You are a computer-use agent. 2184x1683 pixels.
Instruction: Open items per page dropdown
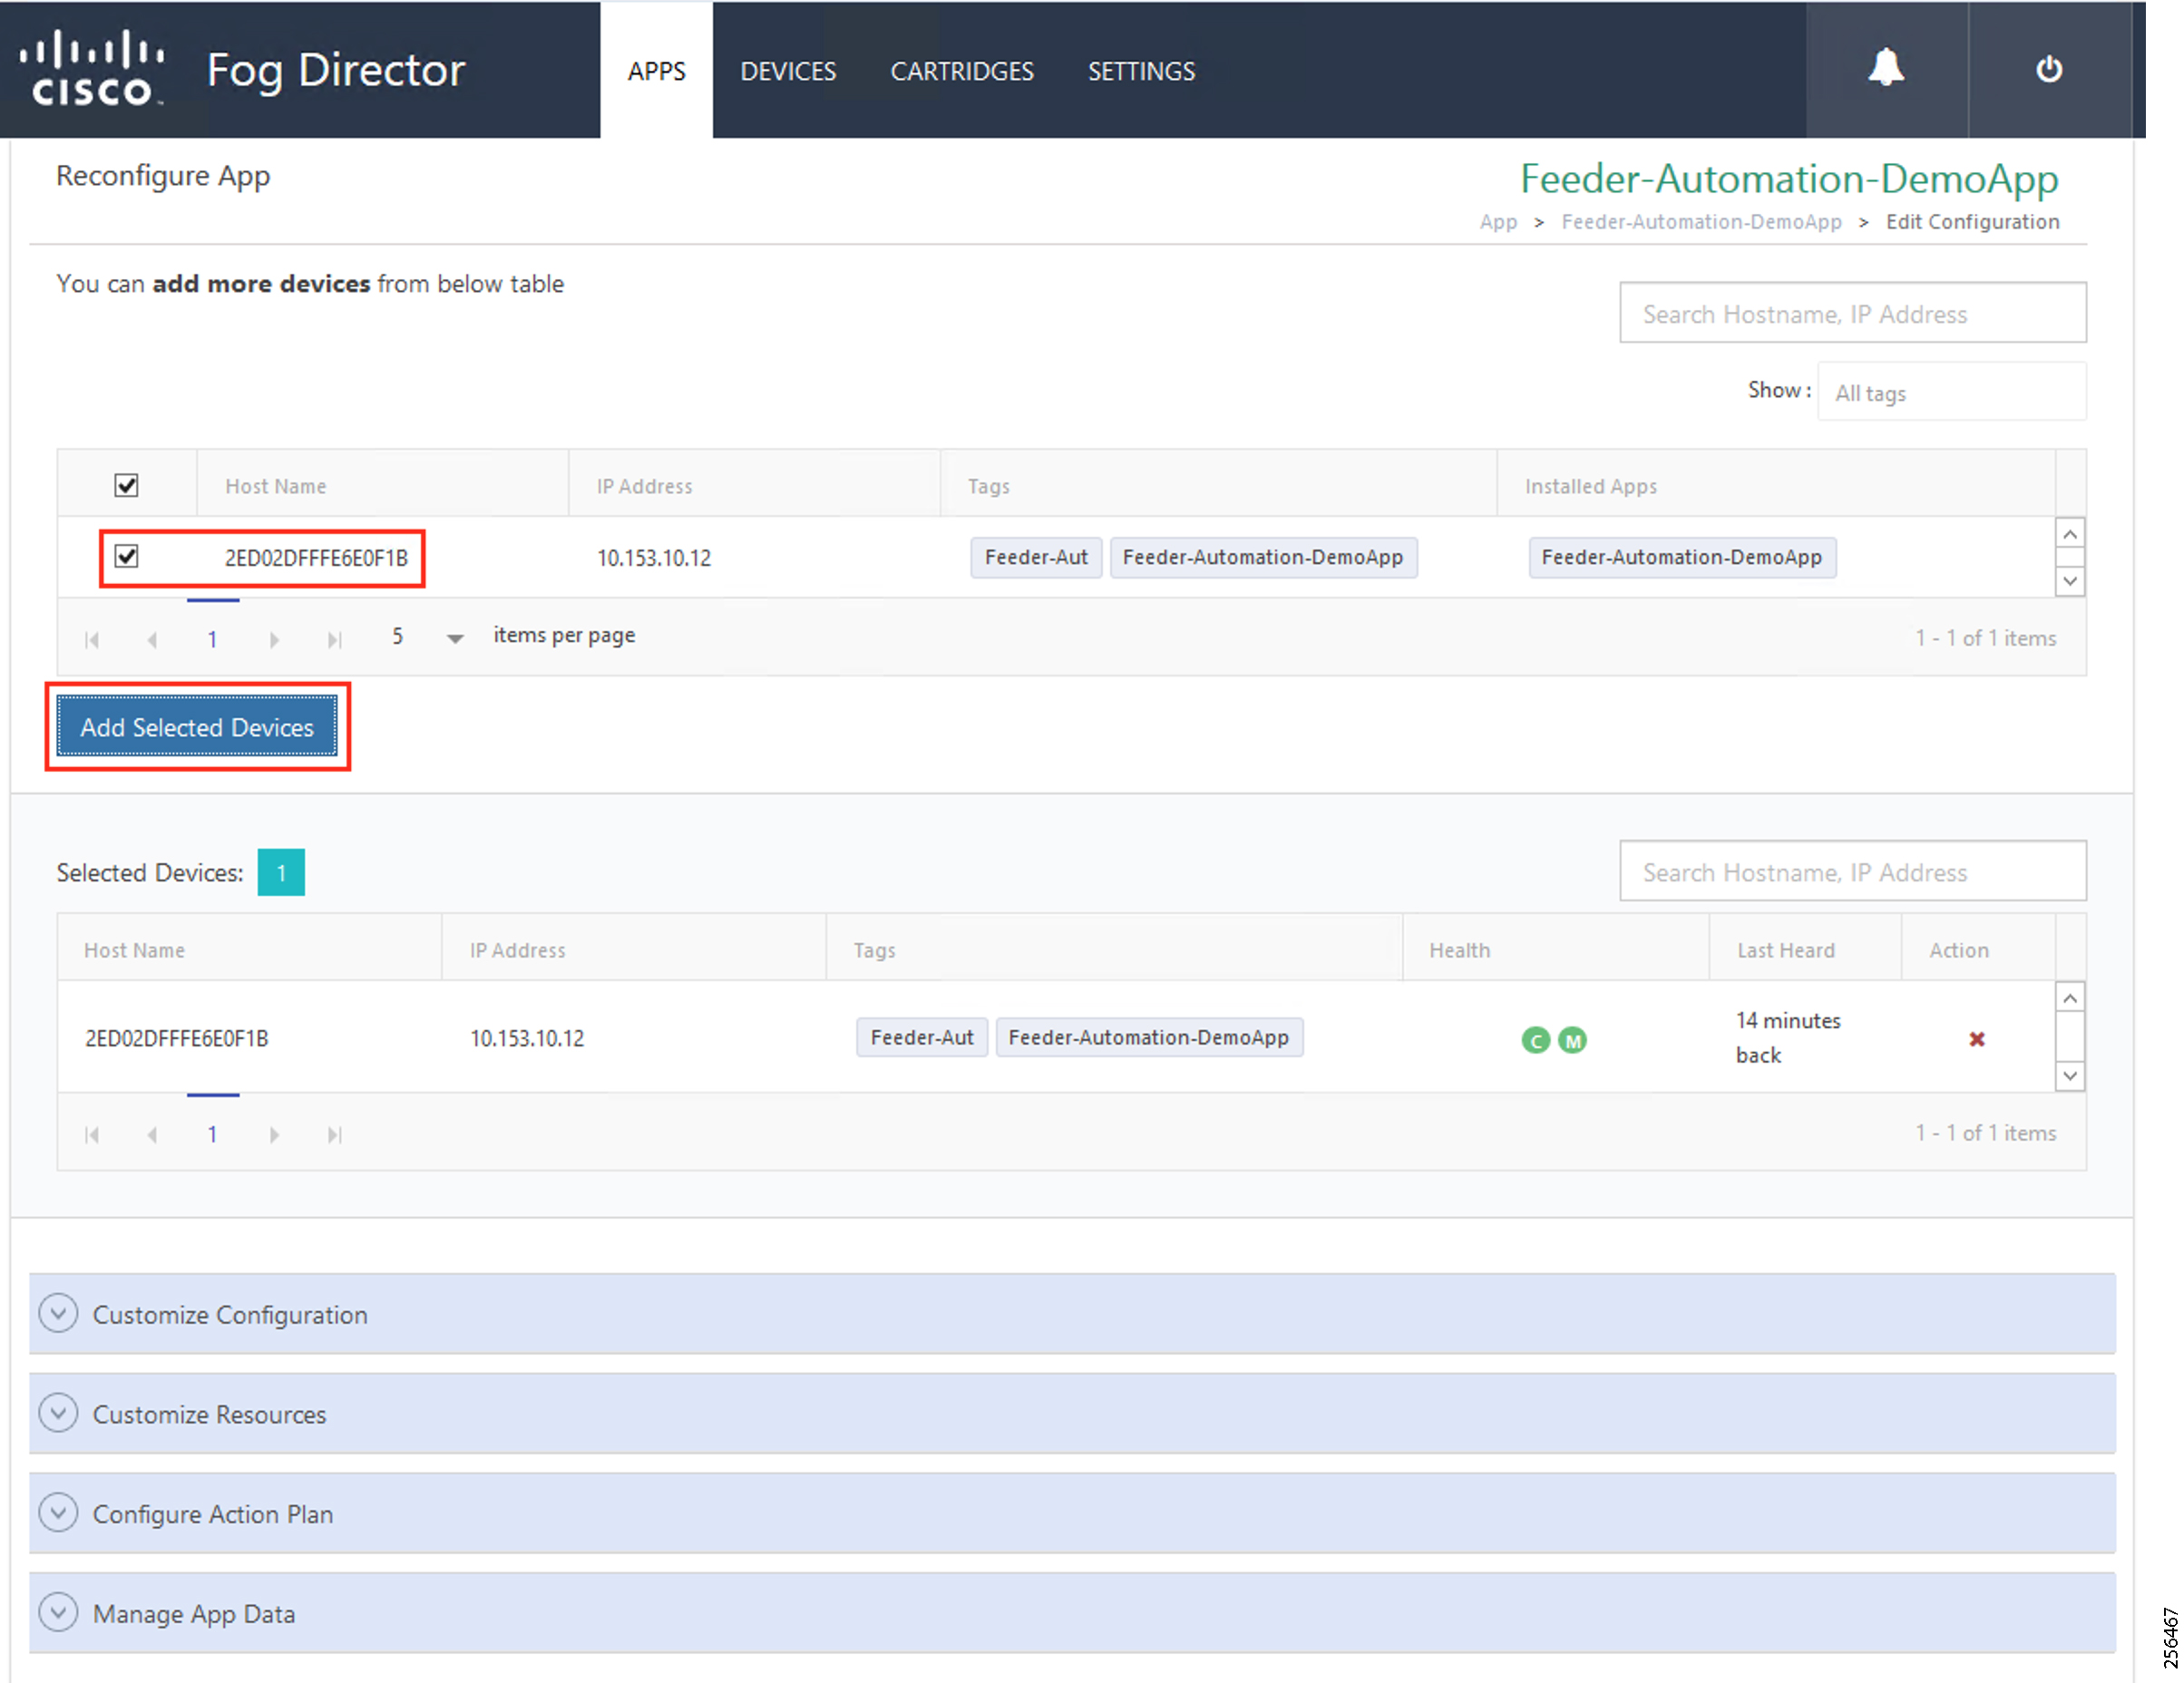[x=454, y=638]
